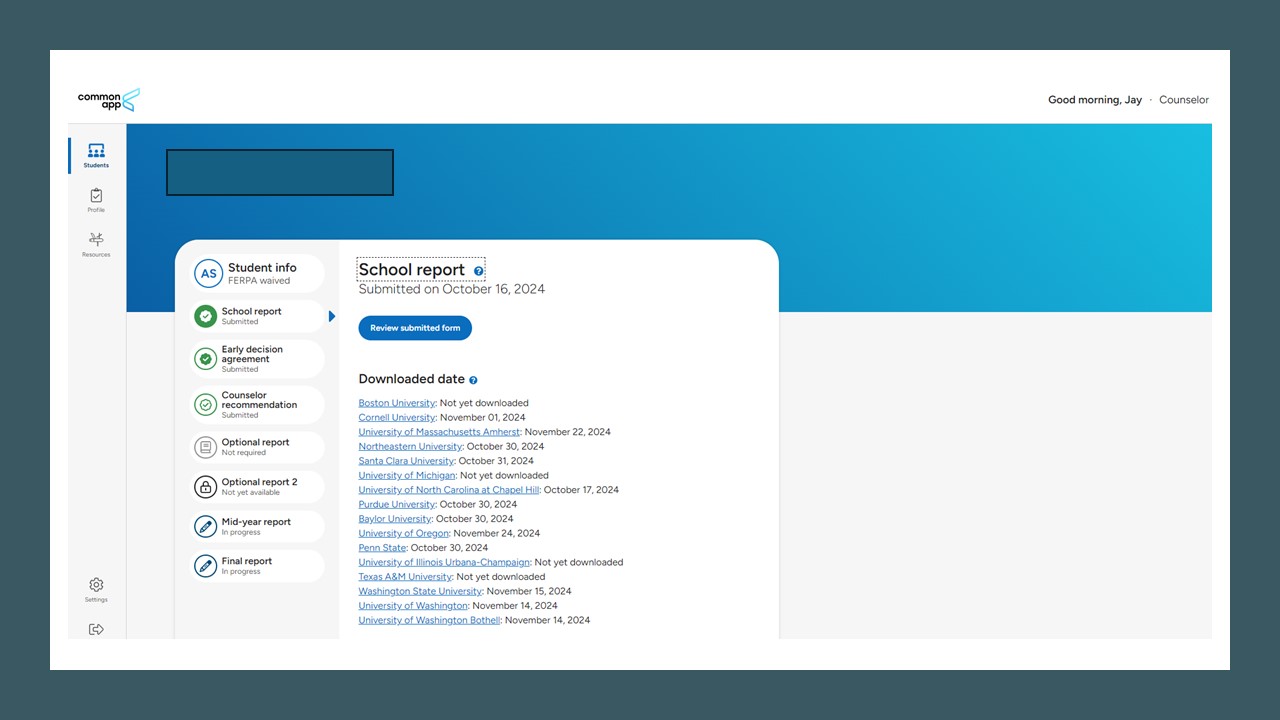Click the green check icon for Early decision agreement
This screenshot has height=720, width=1280.
[x=206, y=358]
